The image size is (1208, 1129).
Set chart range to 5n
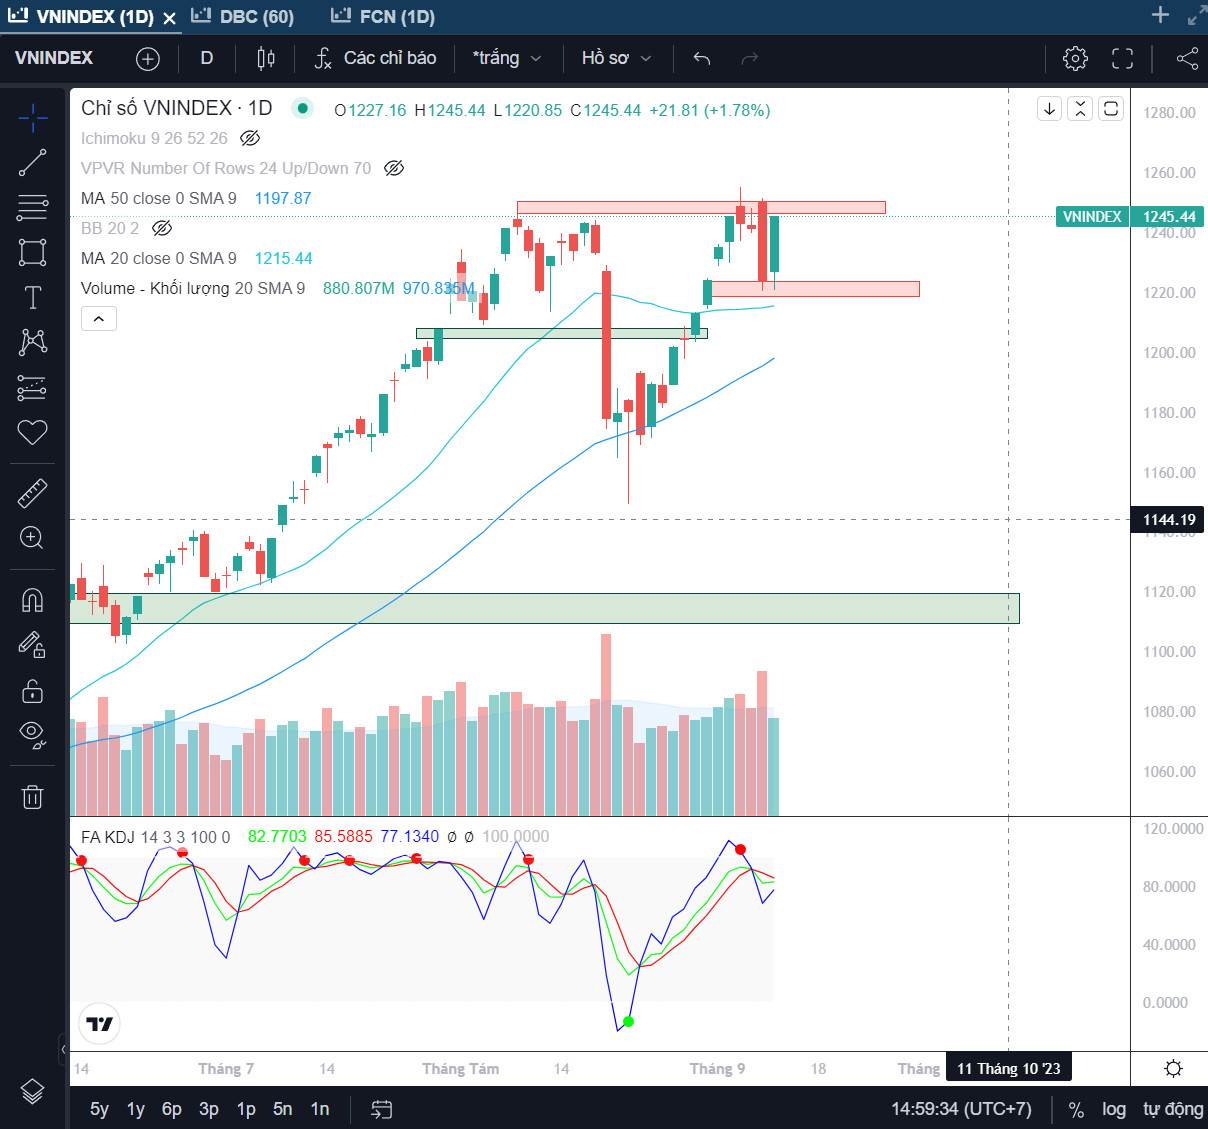pyautogui.click(x=283, y=1109)
